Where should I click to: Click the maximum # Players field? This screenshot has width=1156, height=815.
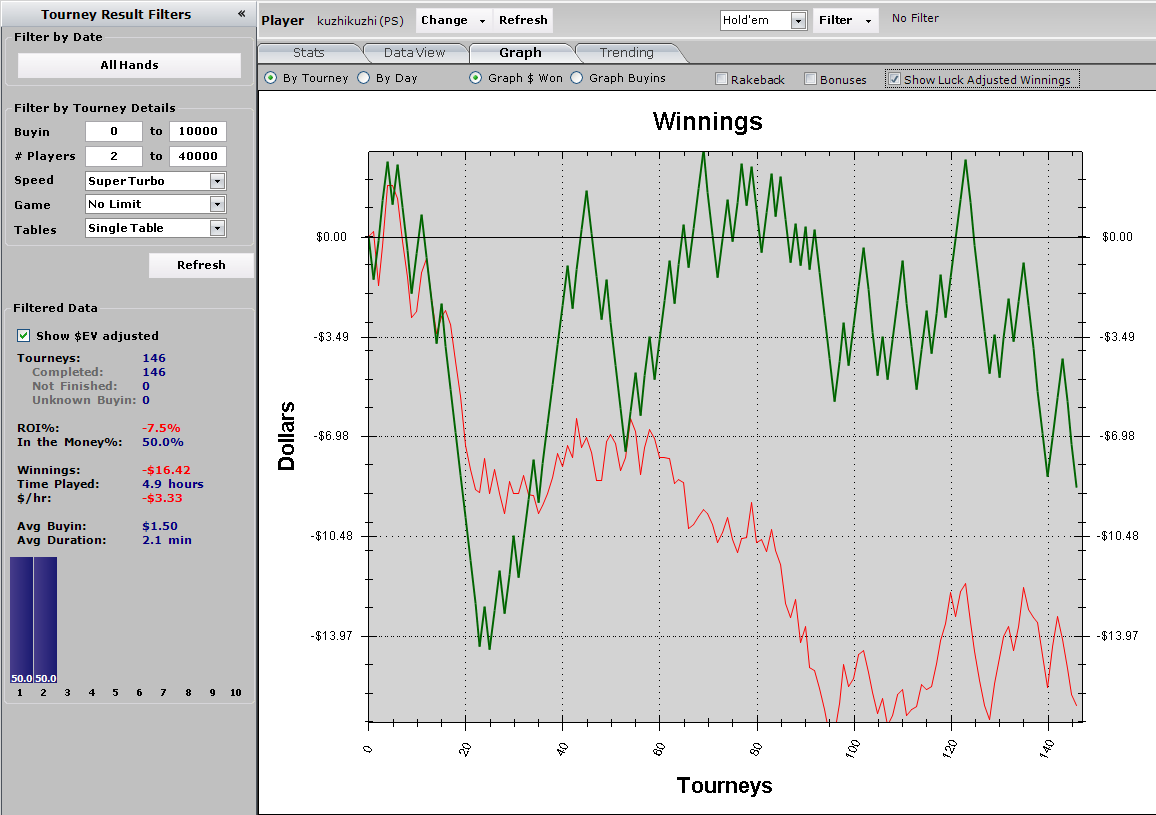click(x=197, y=156)
